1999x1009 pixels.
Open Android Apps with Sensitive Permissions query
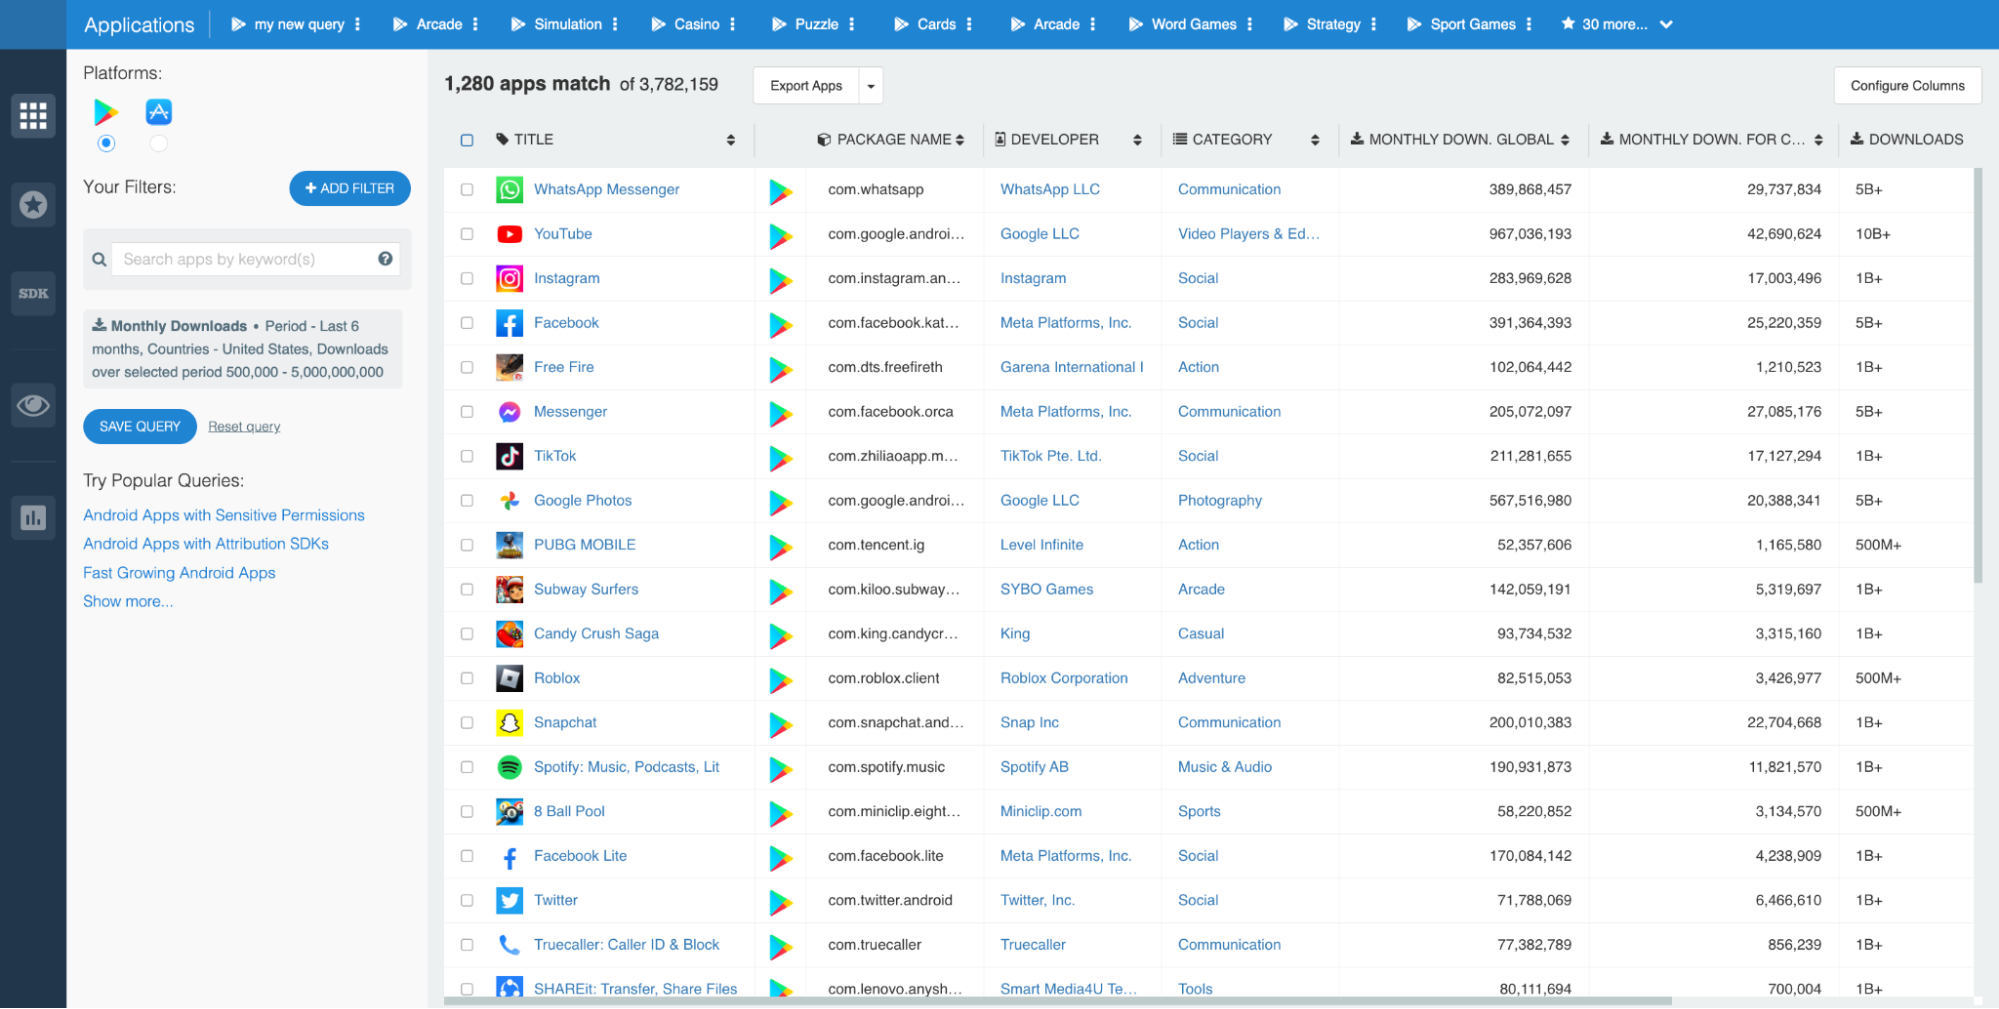click(224, 516)
